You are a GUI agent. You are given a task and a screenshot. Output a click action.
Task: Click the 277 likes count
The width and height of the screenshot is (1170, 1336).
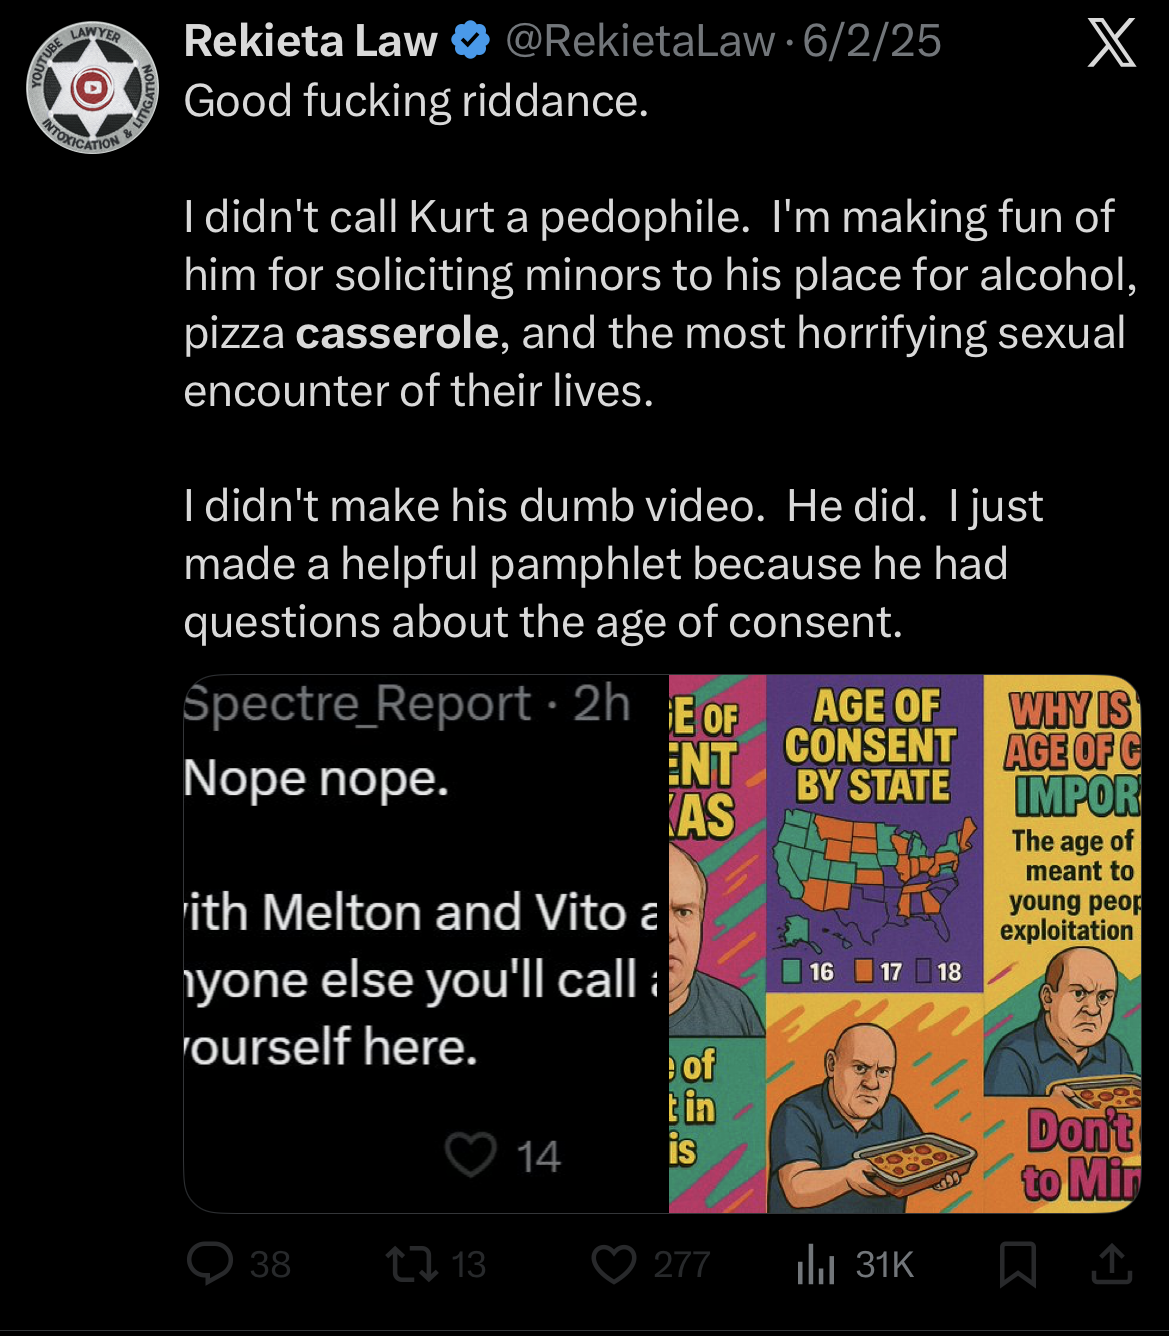682,1265
